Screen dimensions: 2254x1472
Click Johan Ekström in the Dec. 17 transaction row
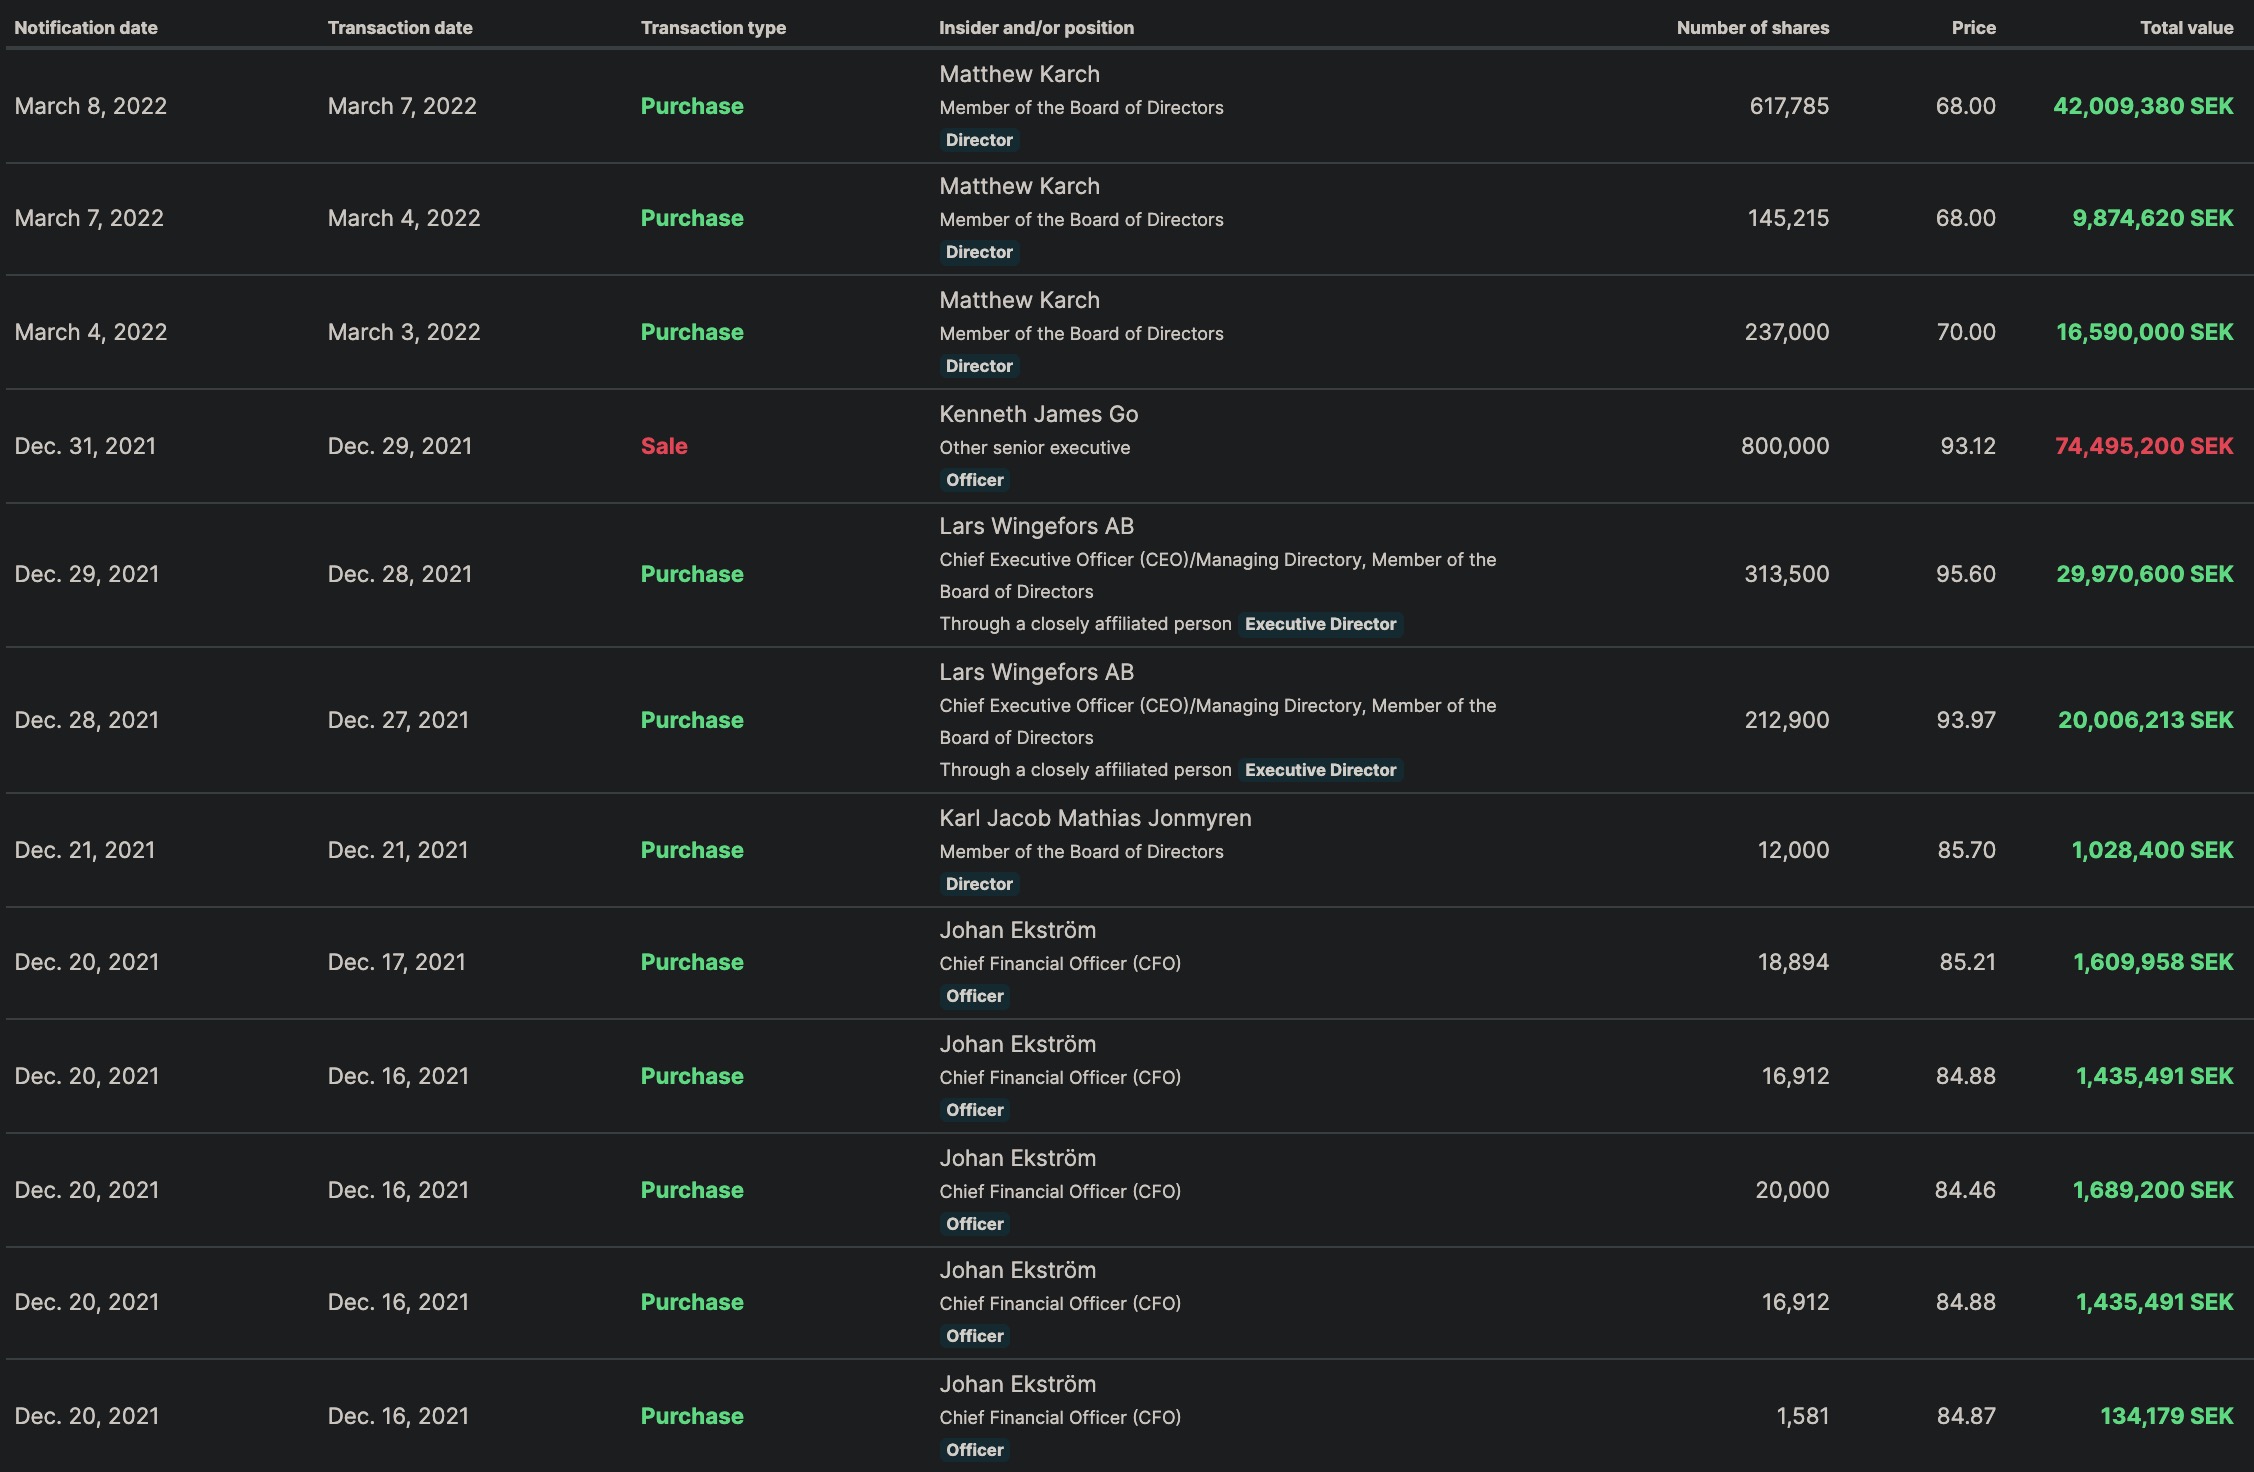[x=1017, y=930]
